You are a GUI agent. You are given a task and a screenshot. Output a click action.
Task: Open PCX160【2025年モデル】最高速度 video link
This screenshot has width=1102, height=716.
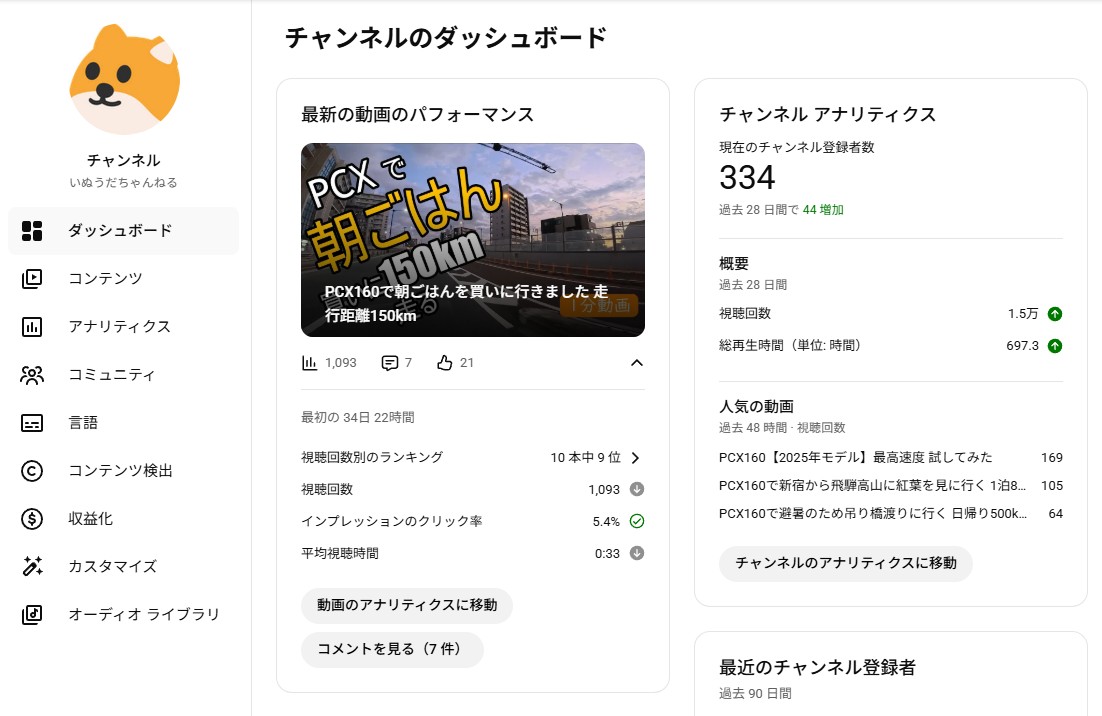855,458
